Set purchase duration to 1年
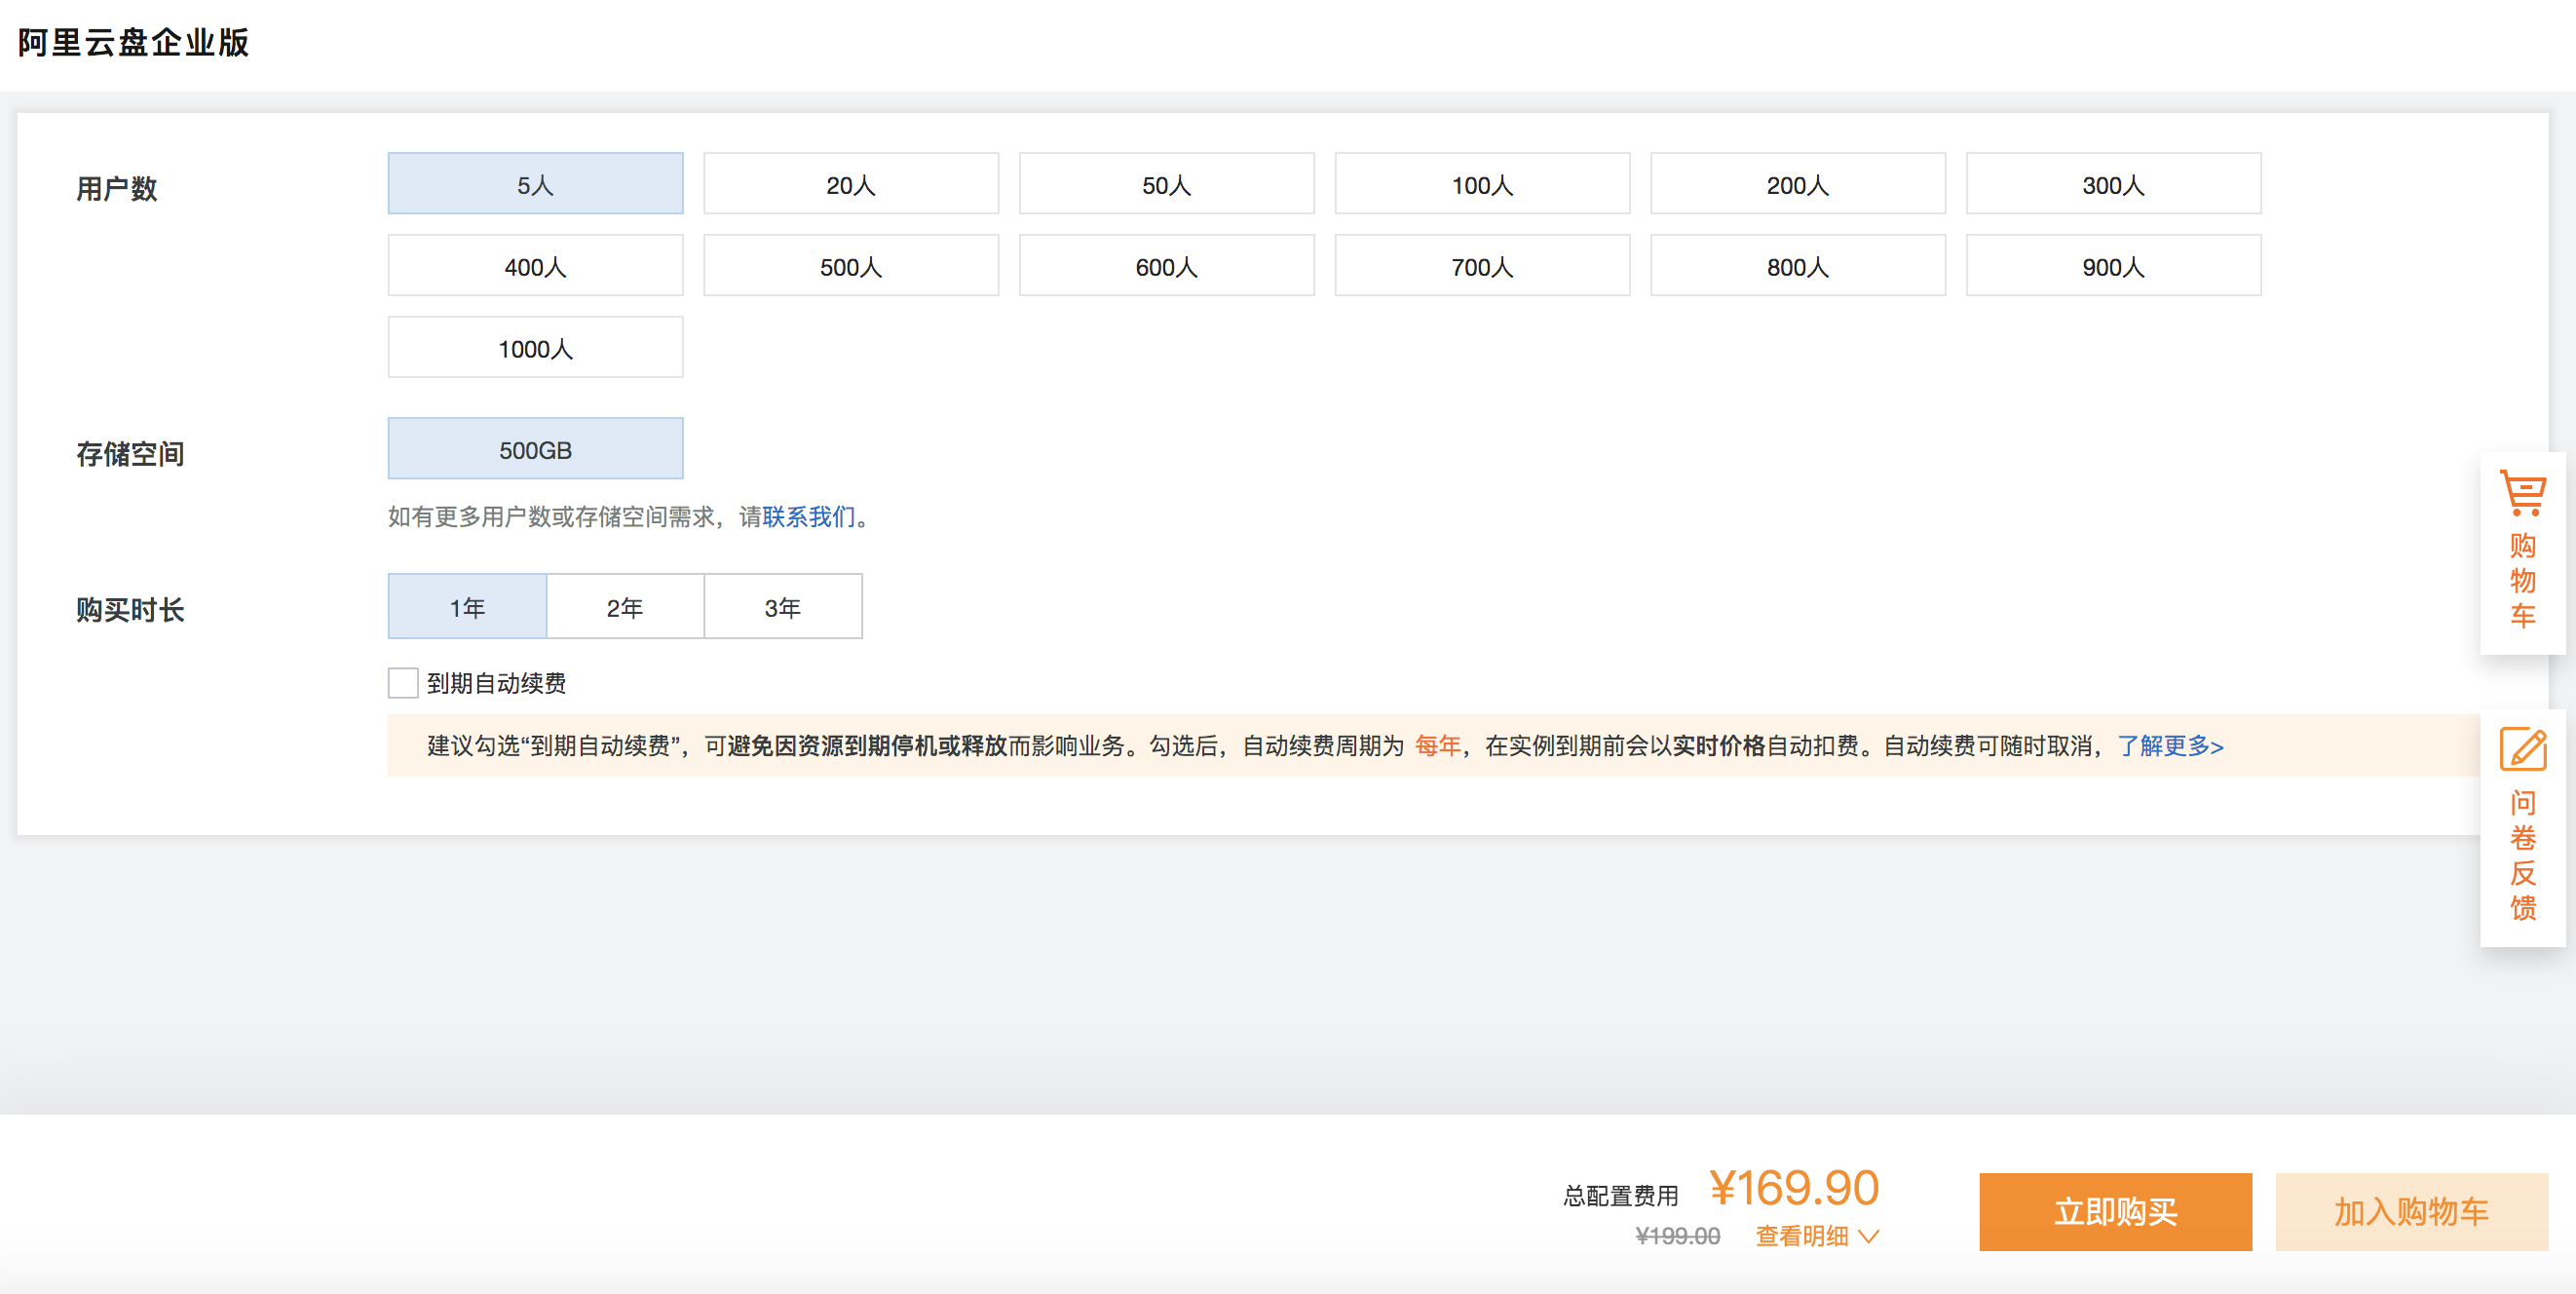 point(467,607)
